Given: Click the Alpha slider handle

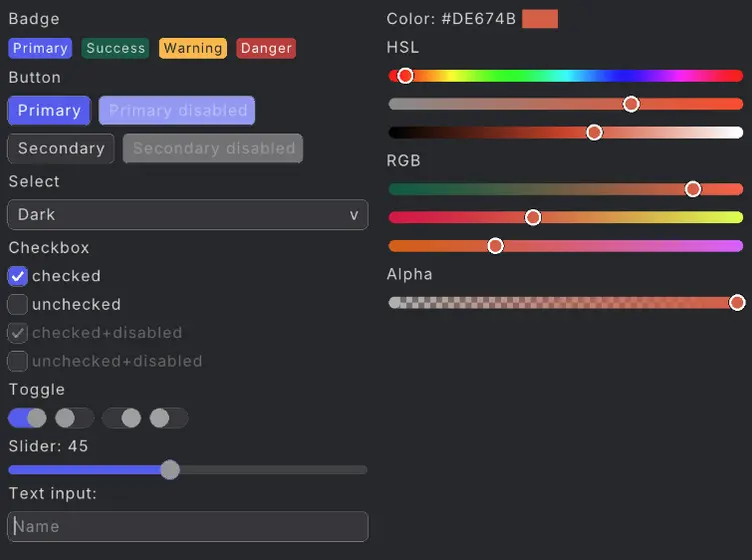Looking at the screenshot, I should click(737, 303).
